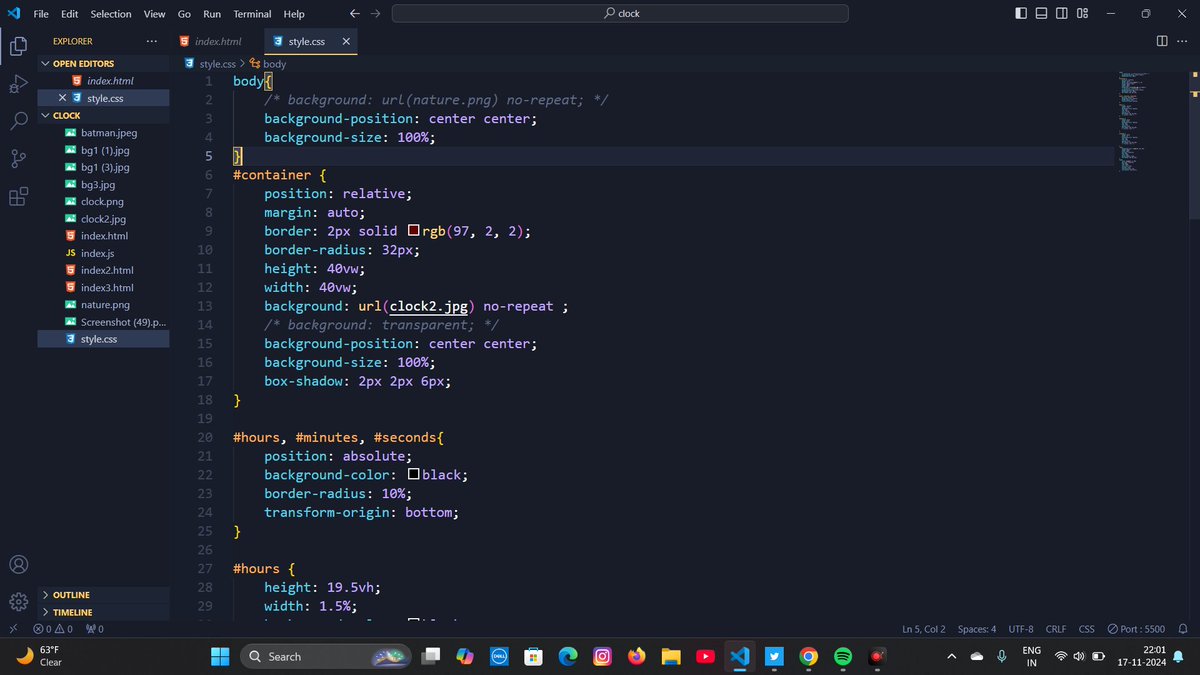Open Run and Debug view
This screenshot has height=675, width=1200.
(x=18, y=84)
